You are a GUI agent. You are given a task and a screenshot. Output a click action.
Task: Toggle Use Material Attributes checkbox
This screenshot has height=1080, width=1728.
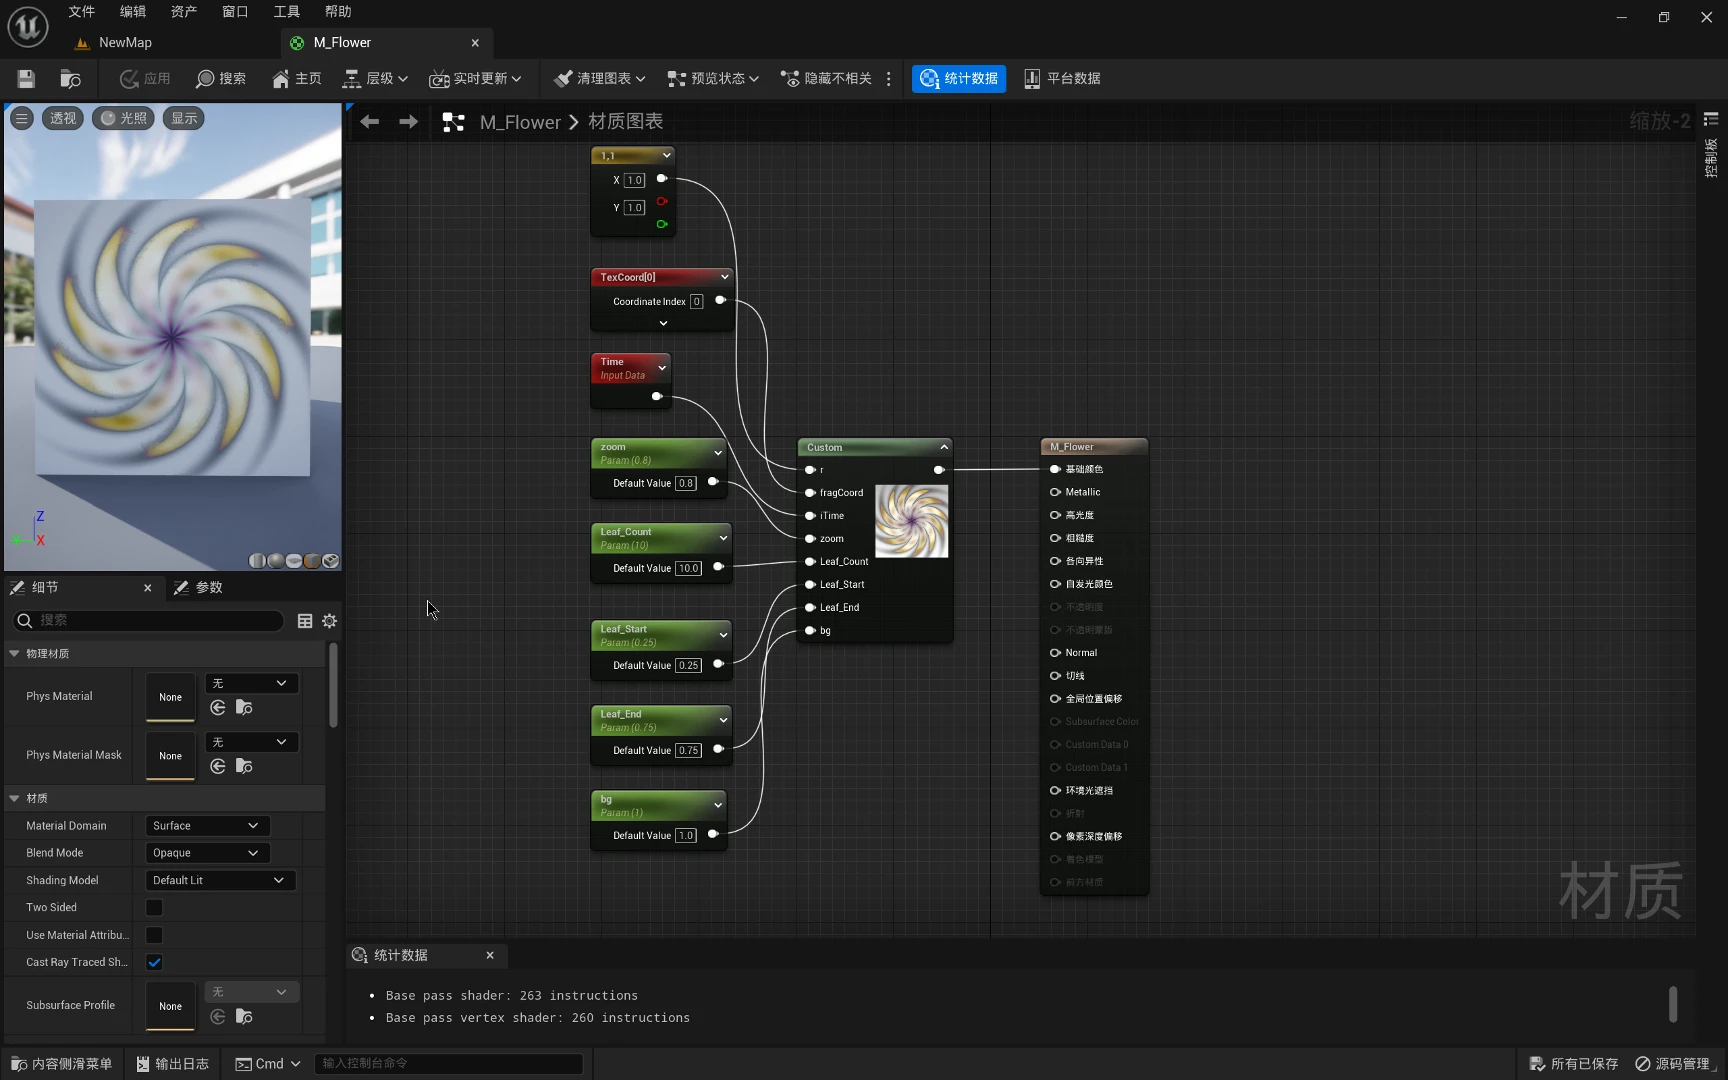tap(154, 935)
